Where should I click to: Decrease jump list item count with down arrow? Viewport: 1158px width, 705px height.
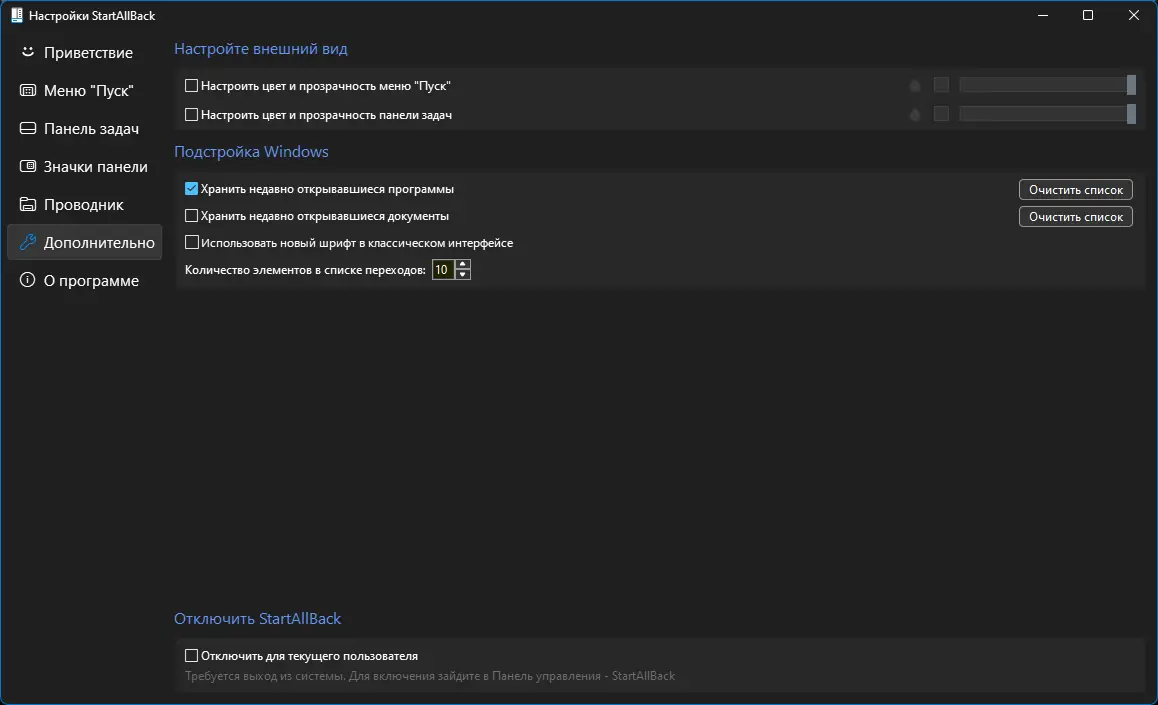click(462, 275)
